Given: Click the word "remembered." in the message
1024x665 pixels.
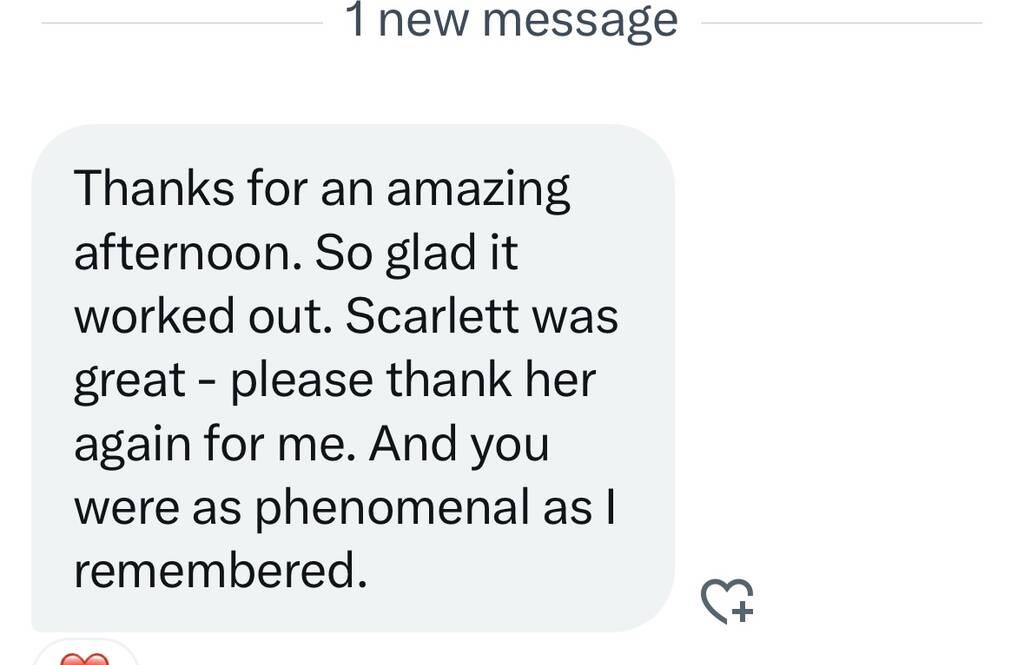Looking at the screenshot, I should 216,571.
